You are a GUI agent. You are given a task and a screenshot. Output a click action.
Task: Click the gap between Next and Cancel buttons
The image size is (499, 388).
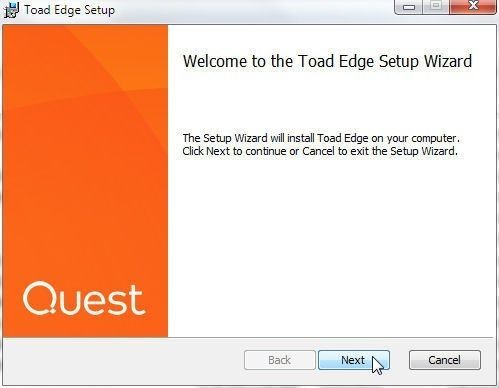point(399,360)
